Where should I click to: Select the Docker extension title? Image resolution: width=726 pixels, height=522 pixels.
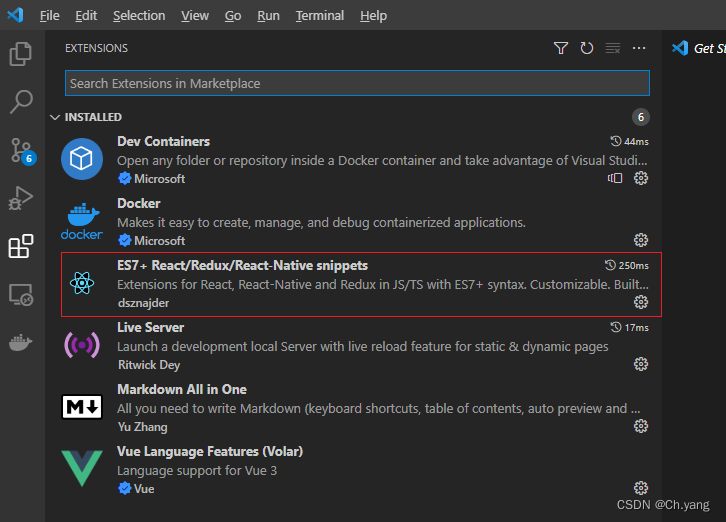tap(139, 203)
